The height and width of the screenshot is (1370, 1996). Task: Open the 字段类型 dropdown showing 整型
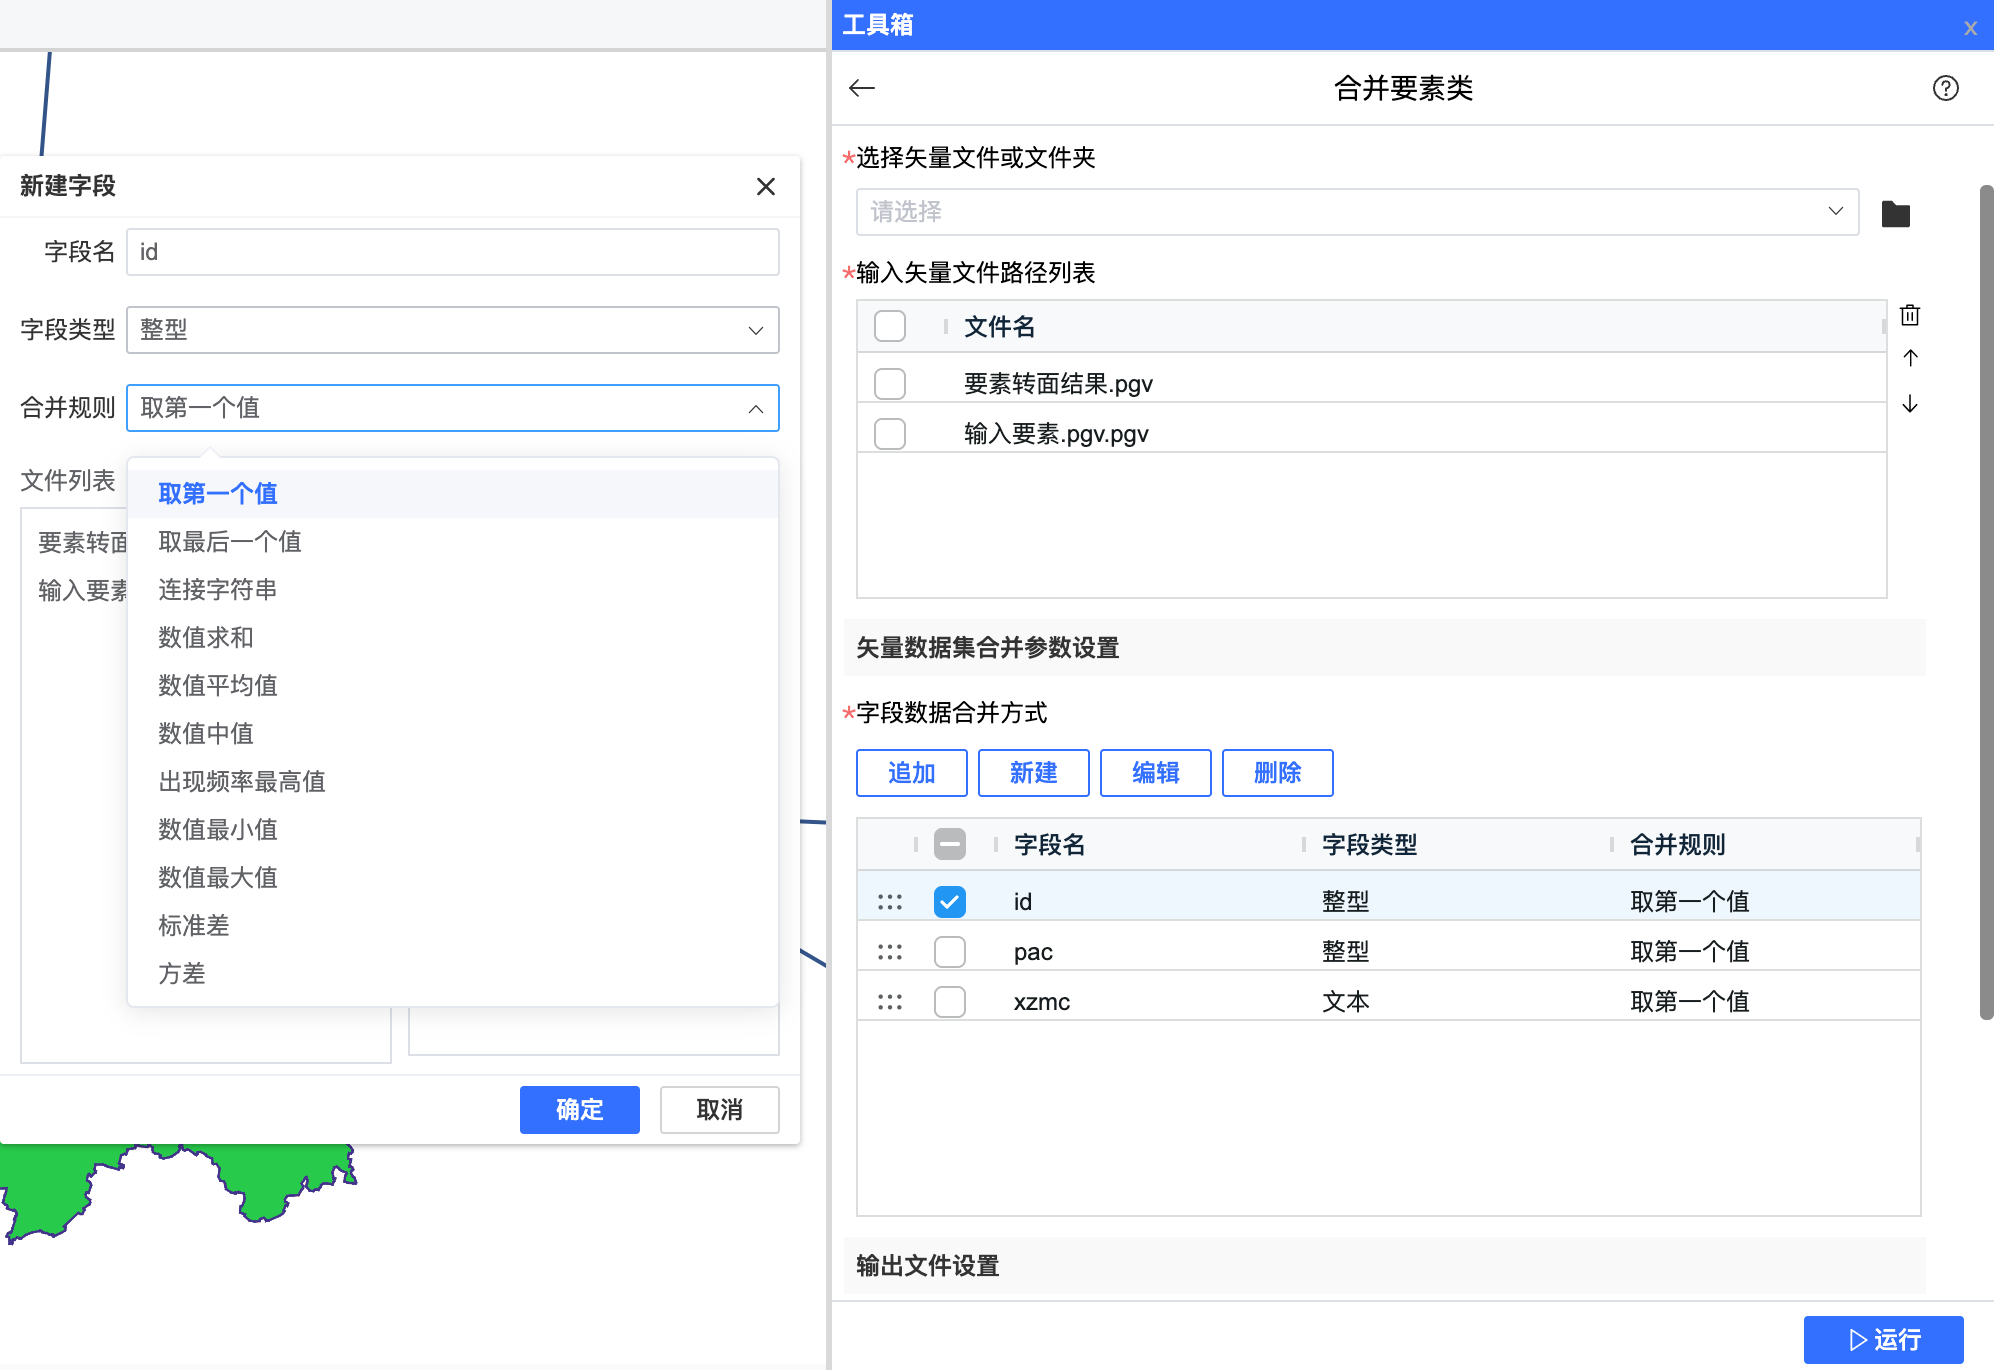(x=453, y=330)
